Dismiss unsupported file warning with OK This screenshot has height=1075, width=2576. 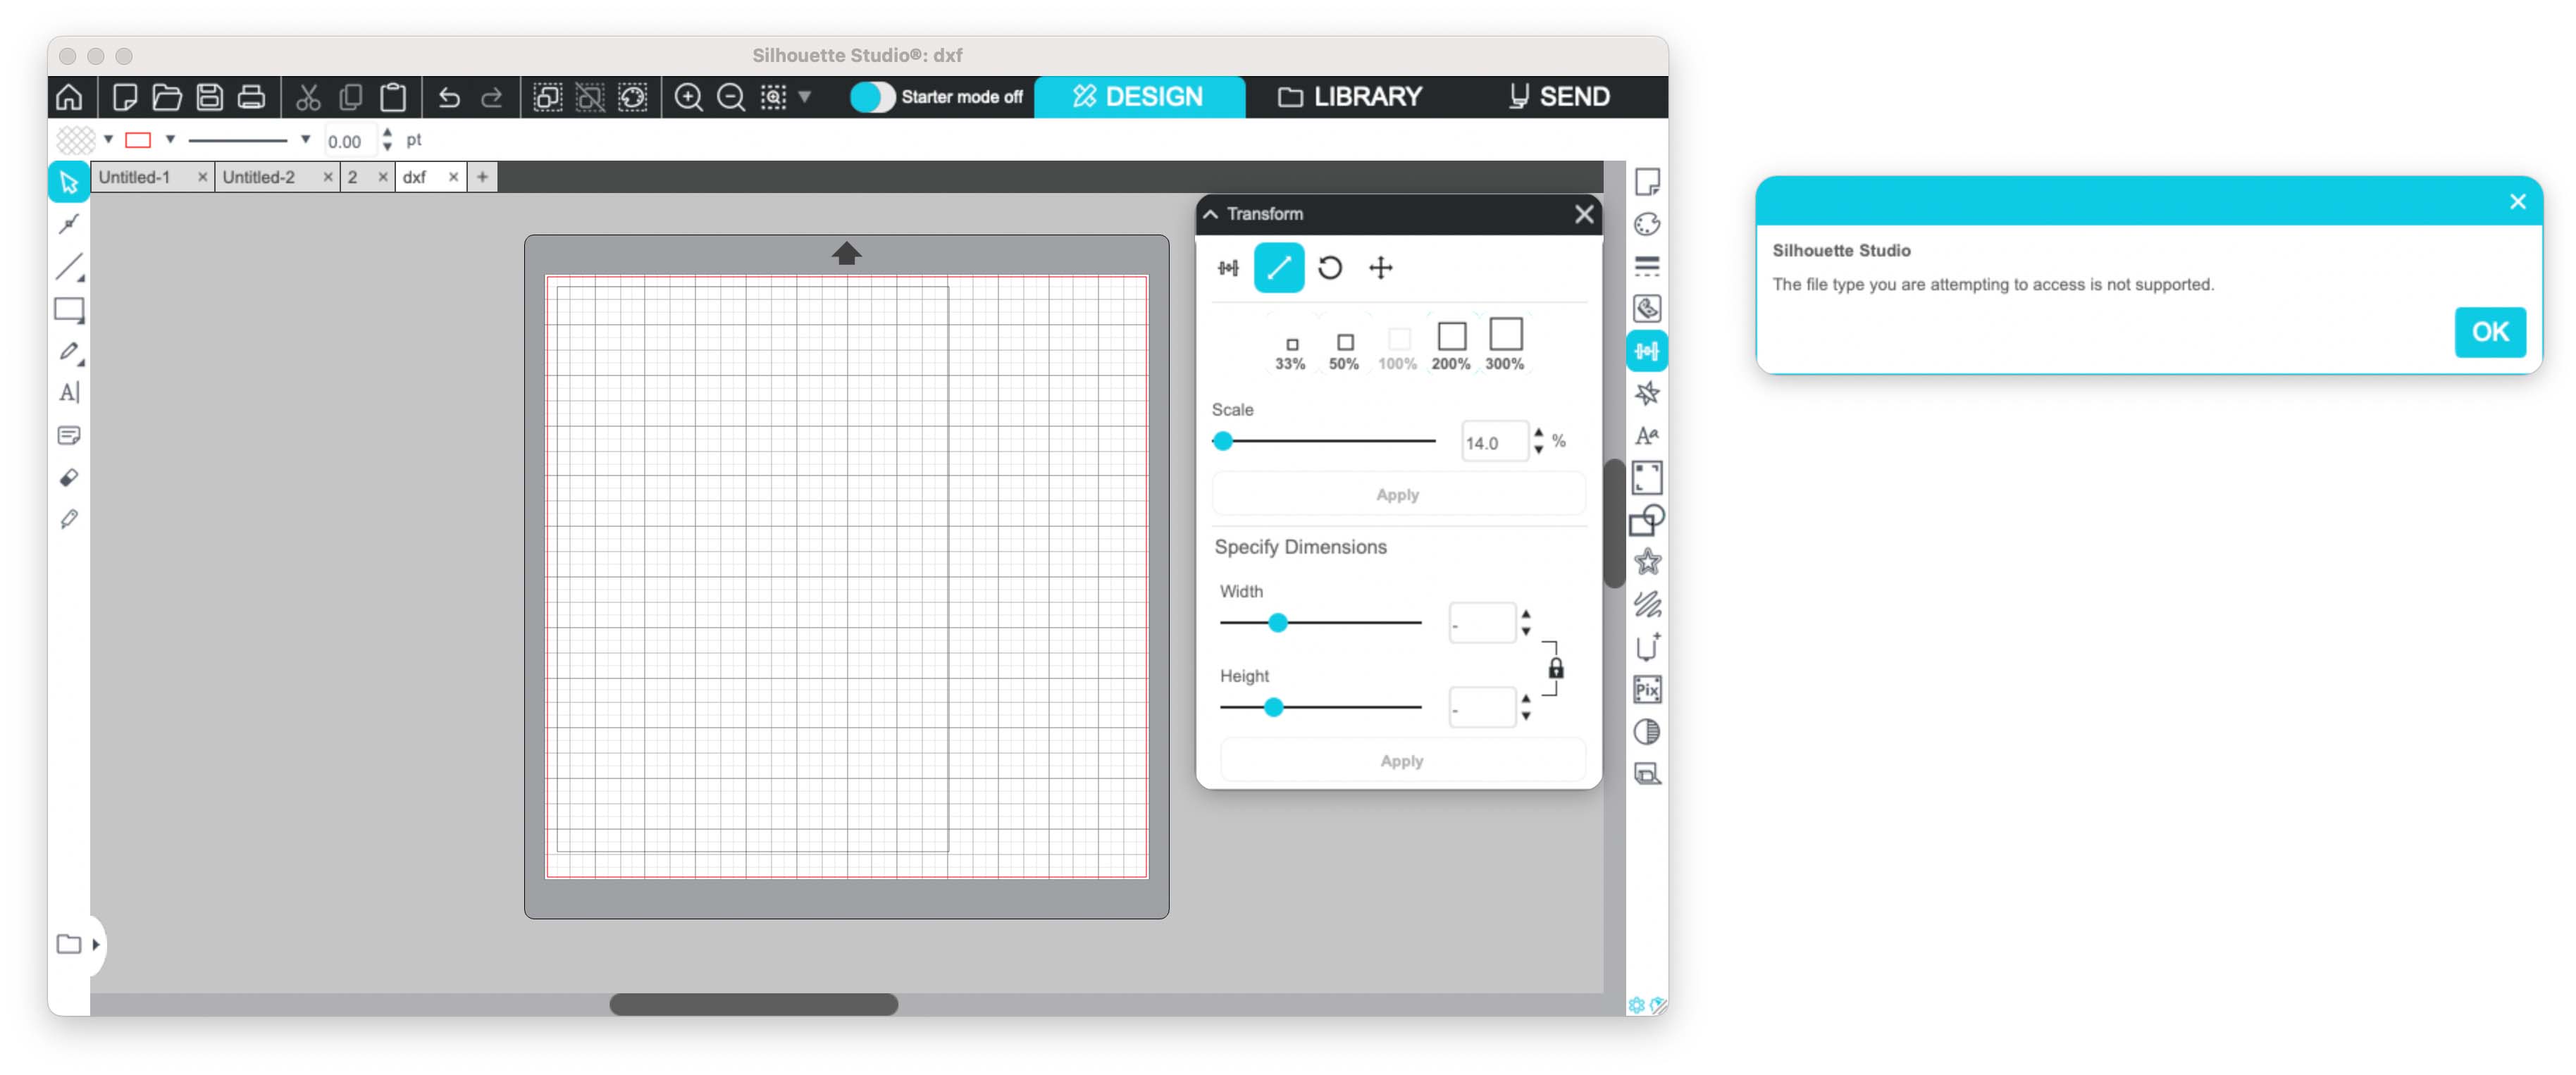pos(2490,332)
